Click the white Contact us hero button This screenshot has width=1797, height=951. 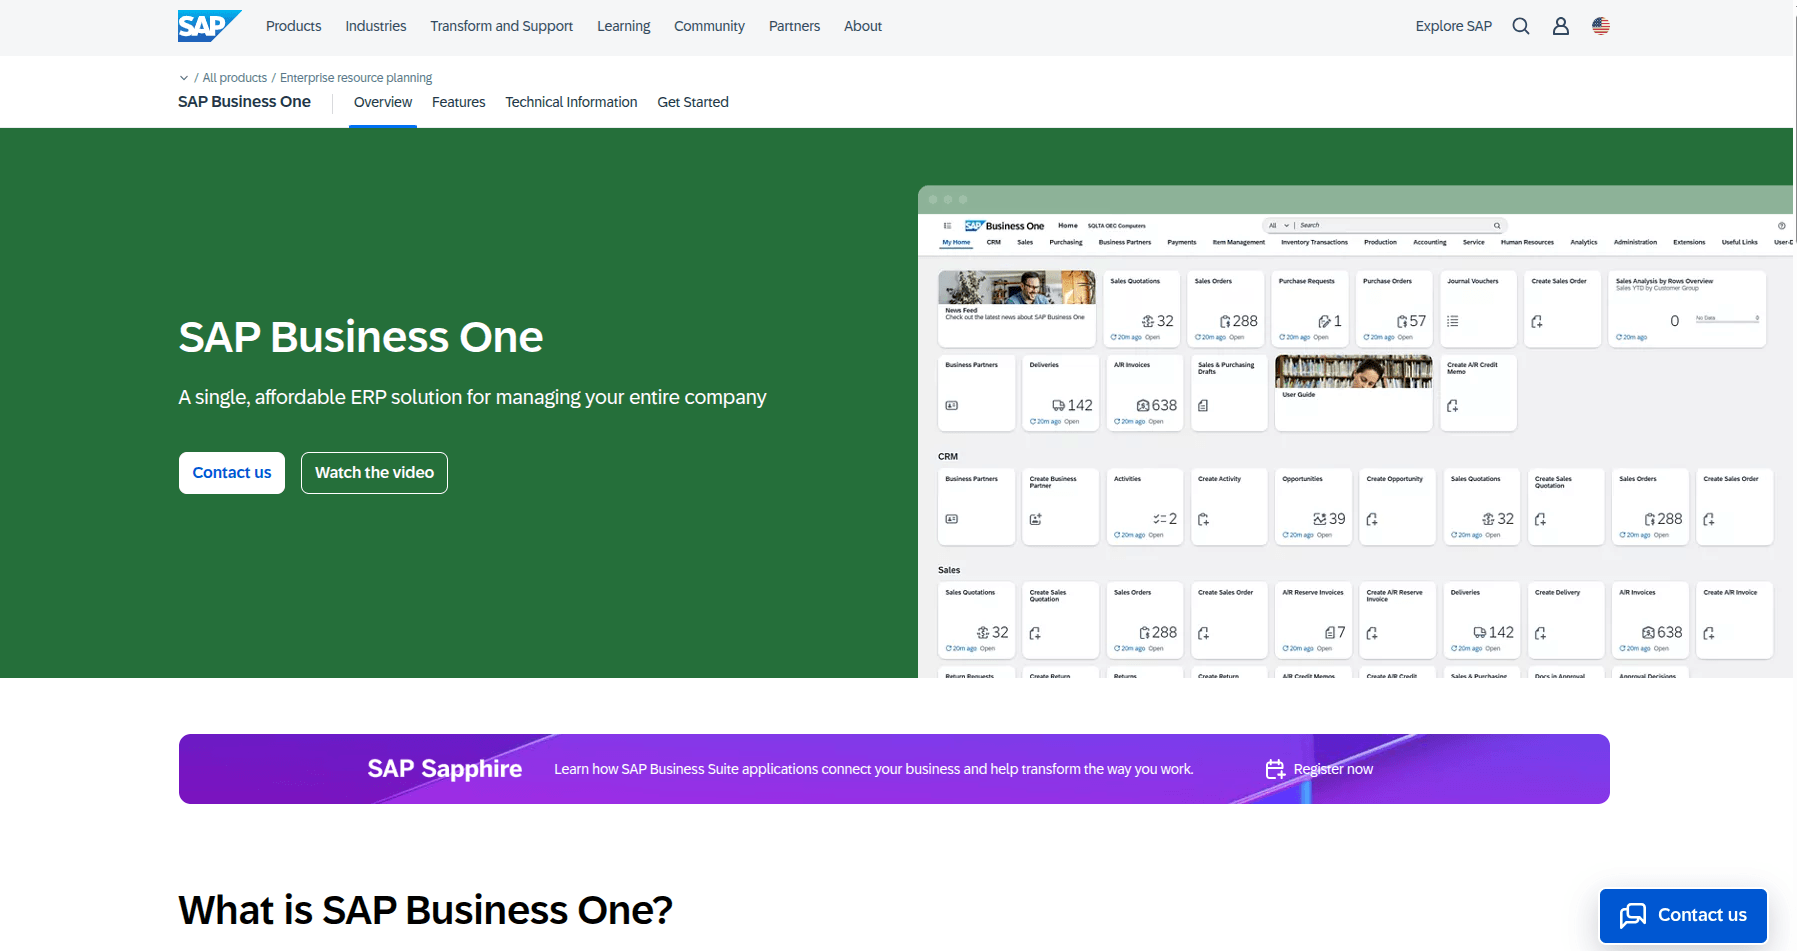coord(232,473)
